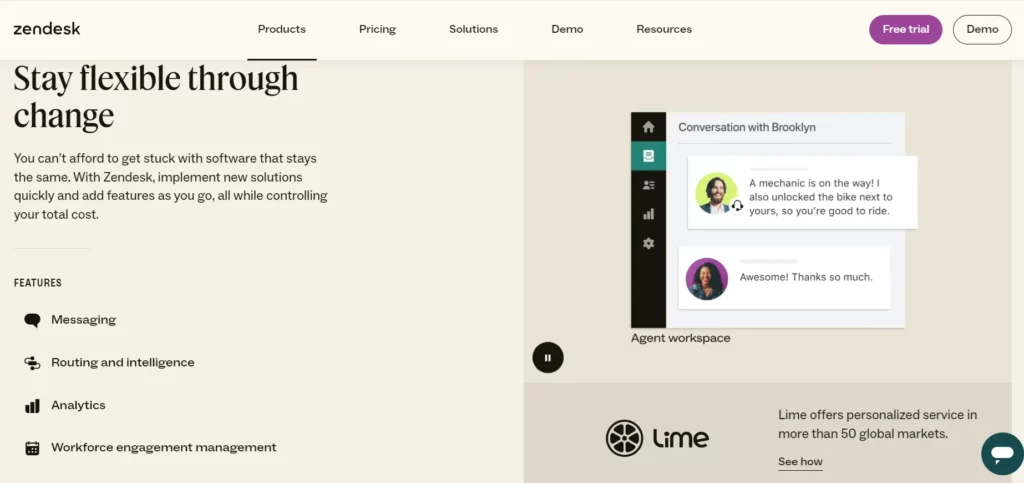Pause the agent workspace animation

548,358
